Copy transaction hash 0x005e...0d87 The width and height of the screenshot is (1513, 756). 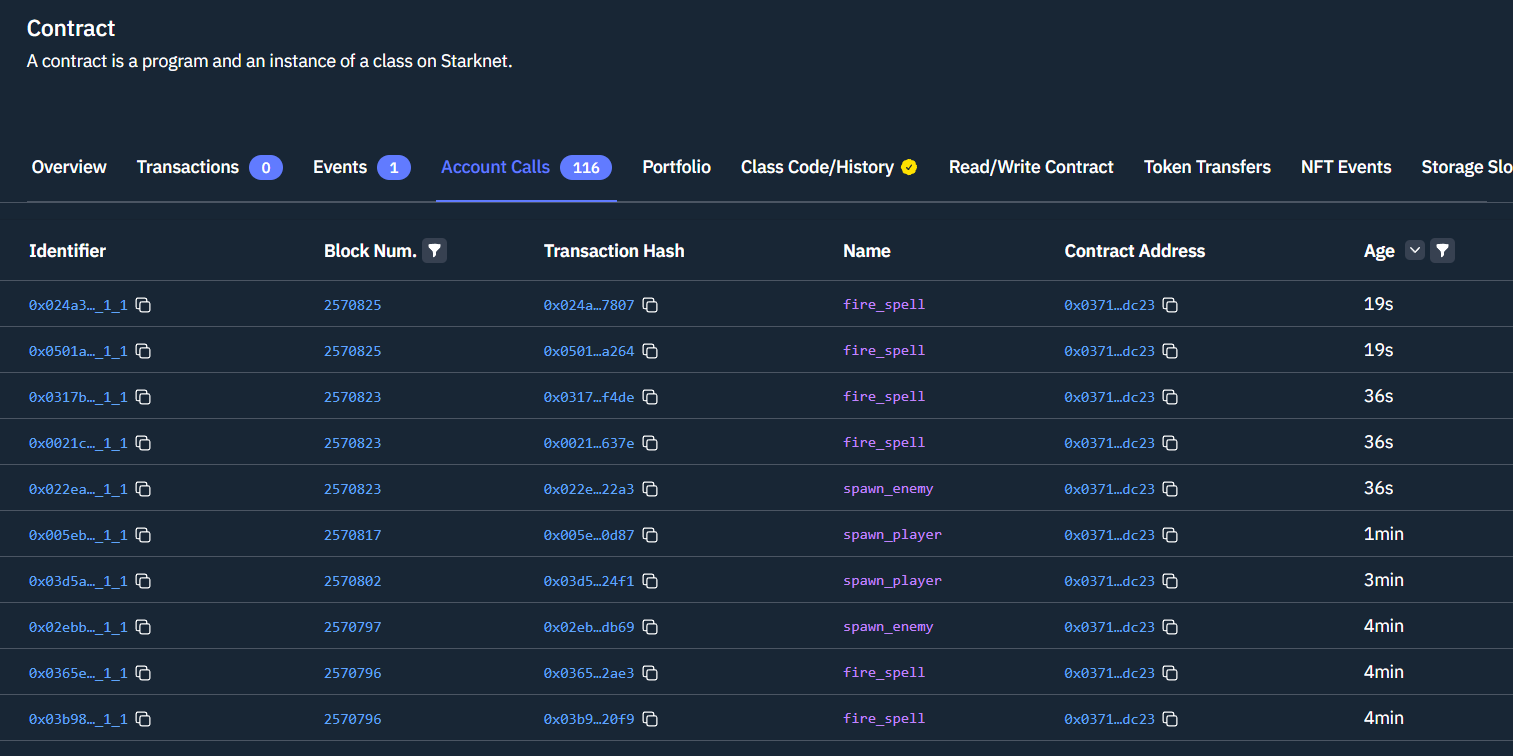(650, 535)
